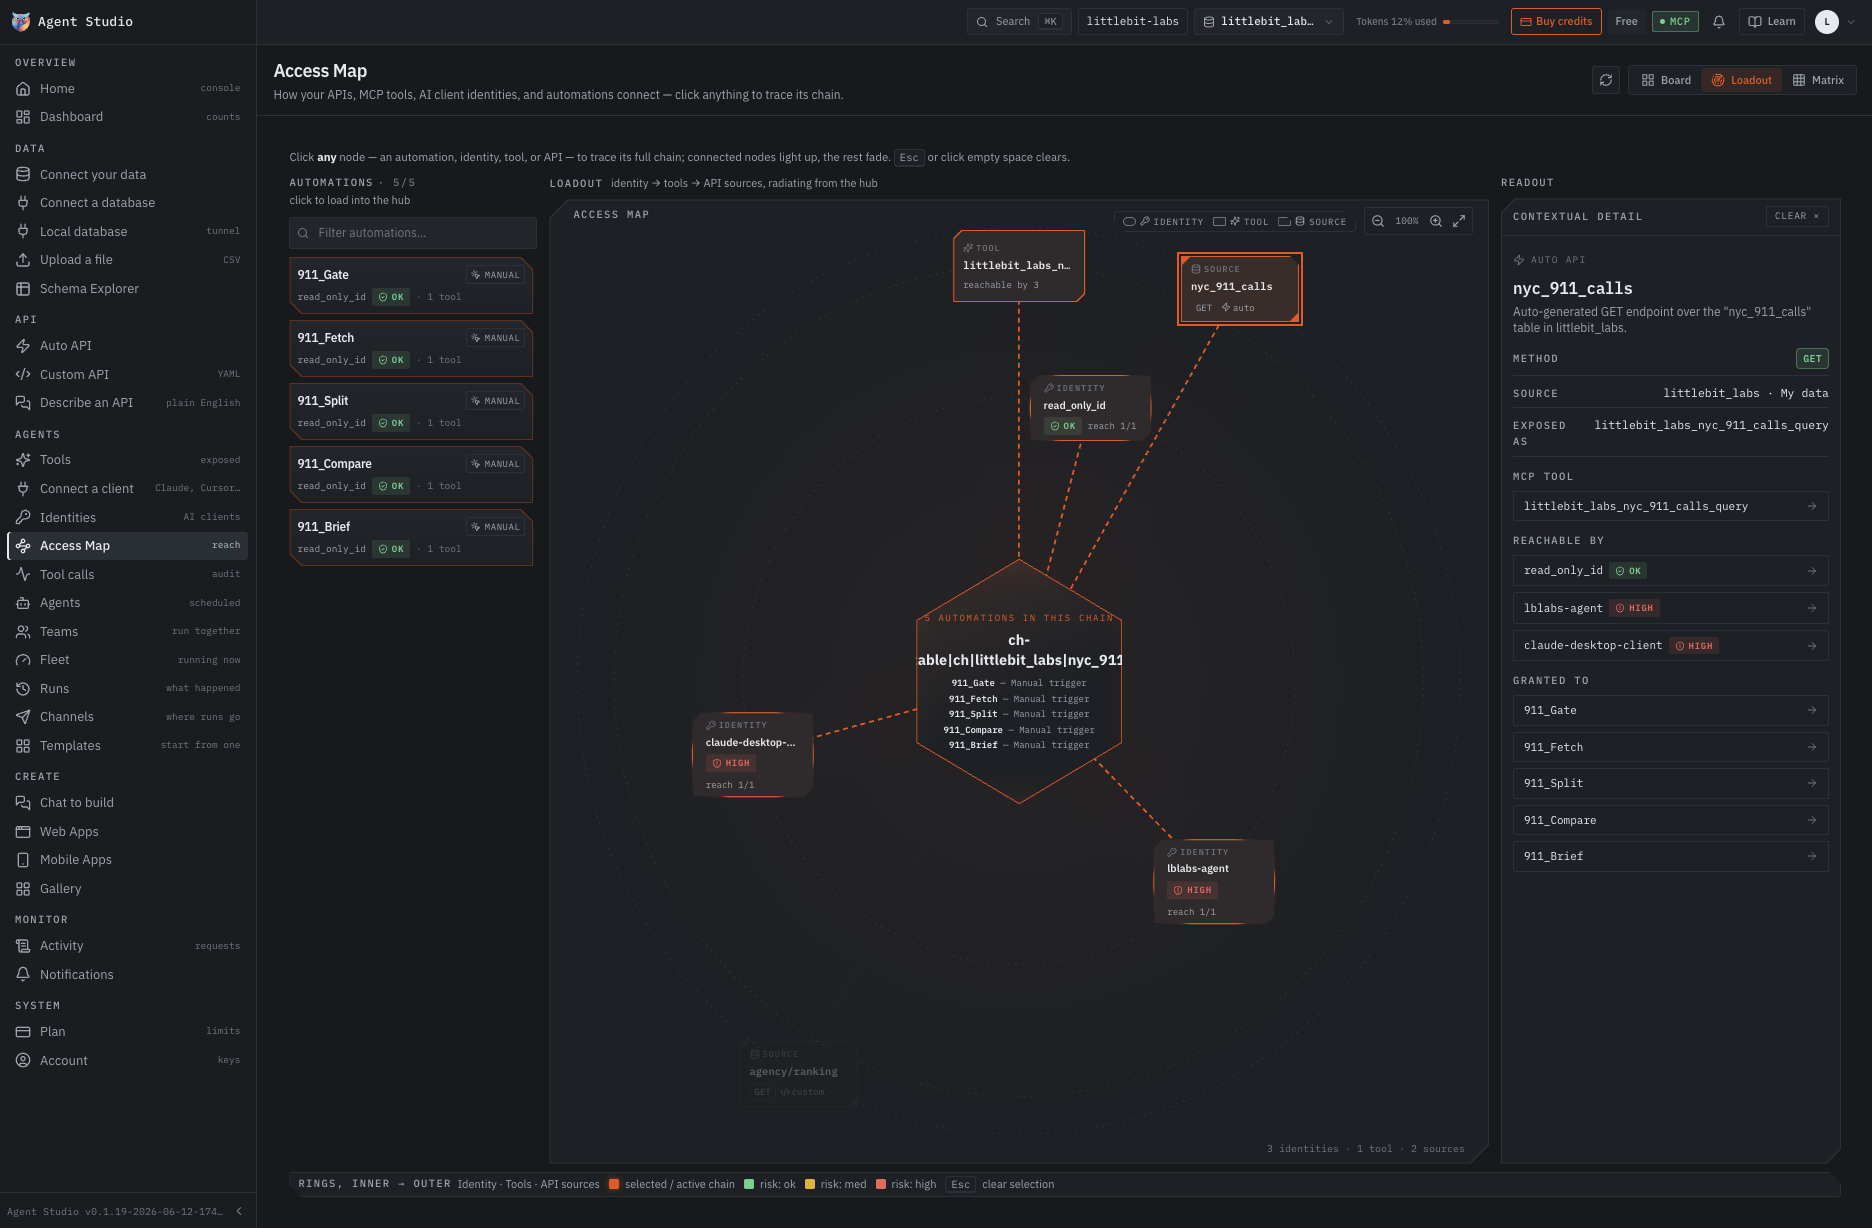Toggle Tool filter in map legend
The height and width of the screenshot is (1228, 1872).
click(x=1240, y=222)
